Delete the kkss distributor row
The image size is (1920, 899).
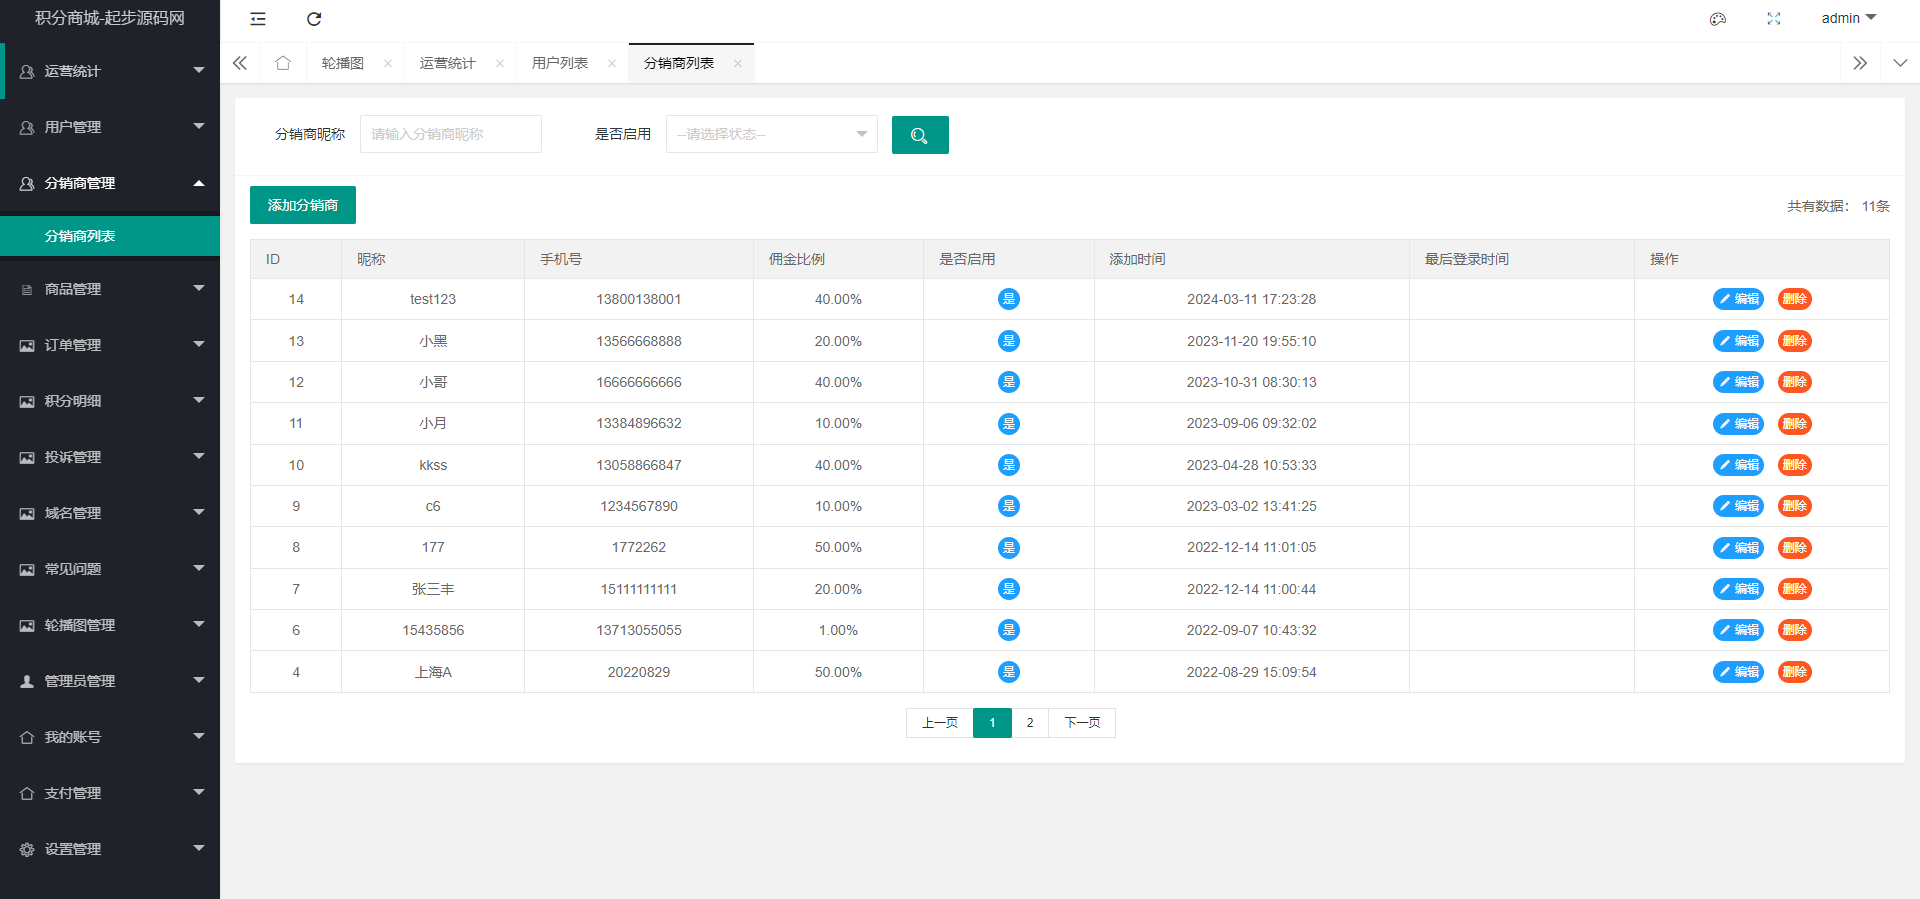point(1794,465)
